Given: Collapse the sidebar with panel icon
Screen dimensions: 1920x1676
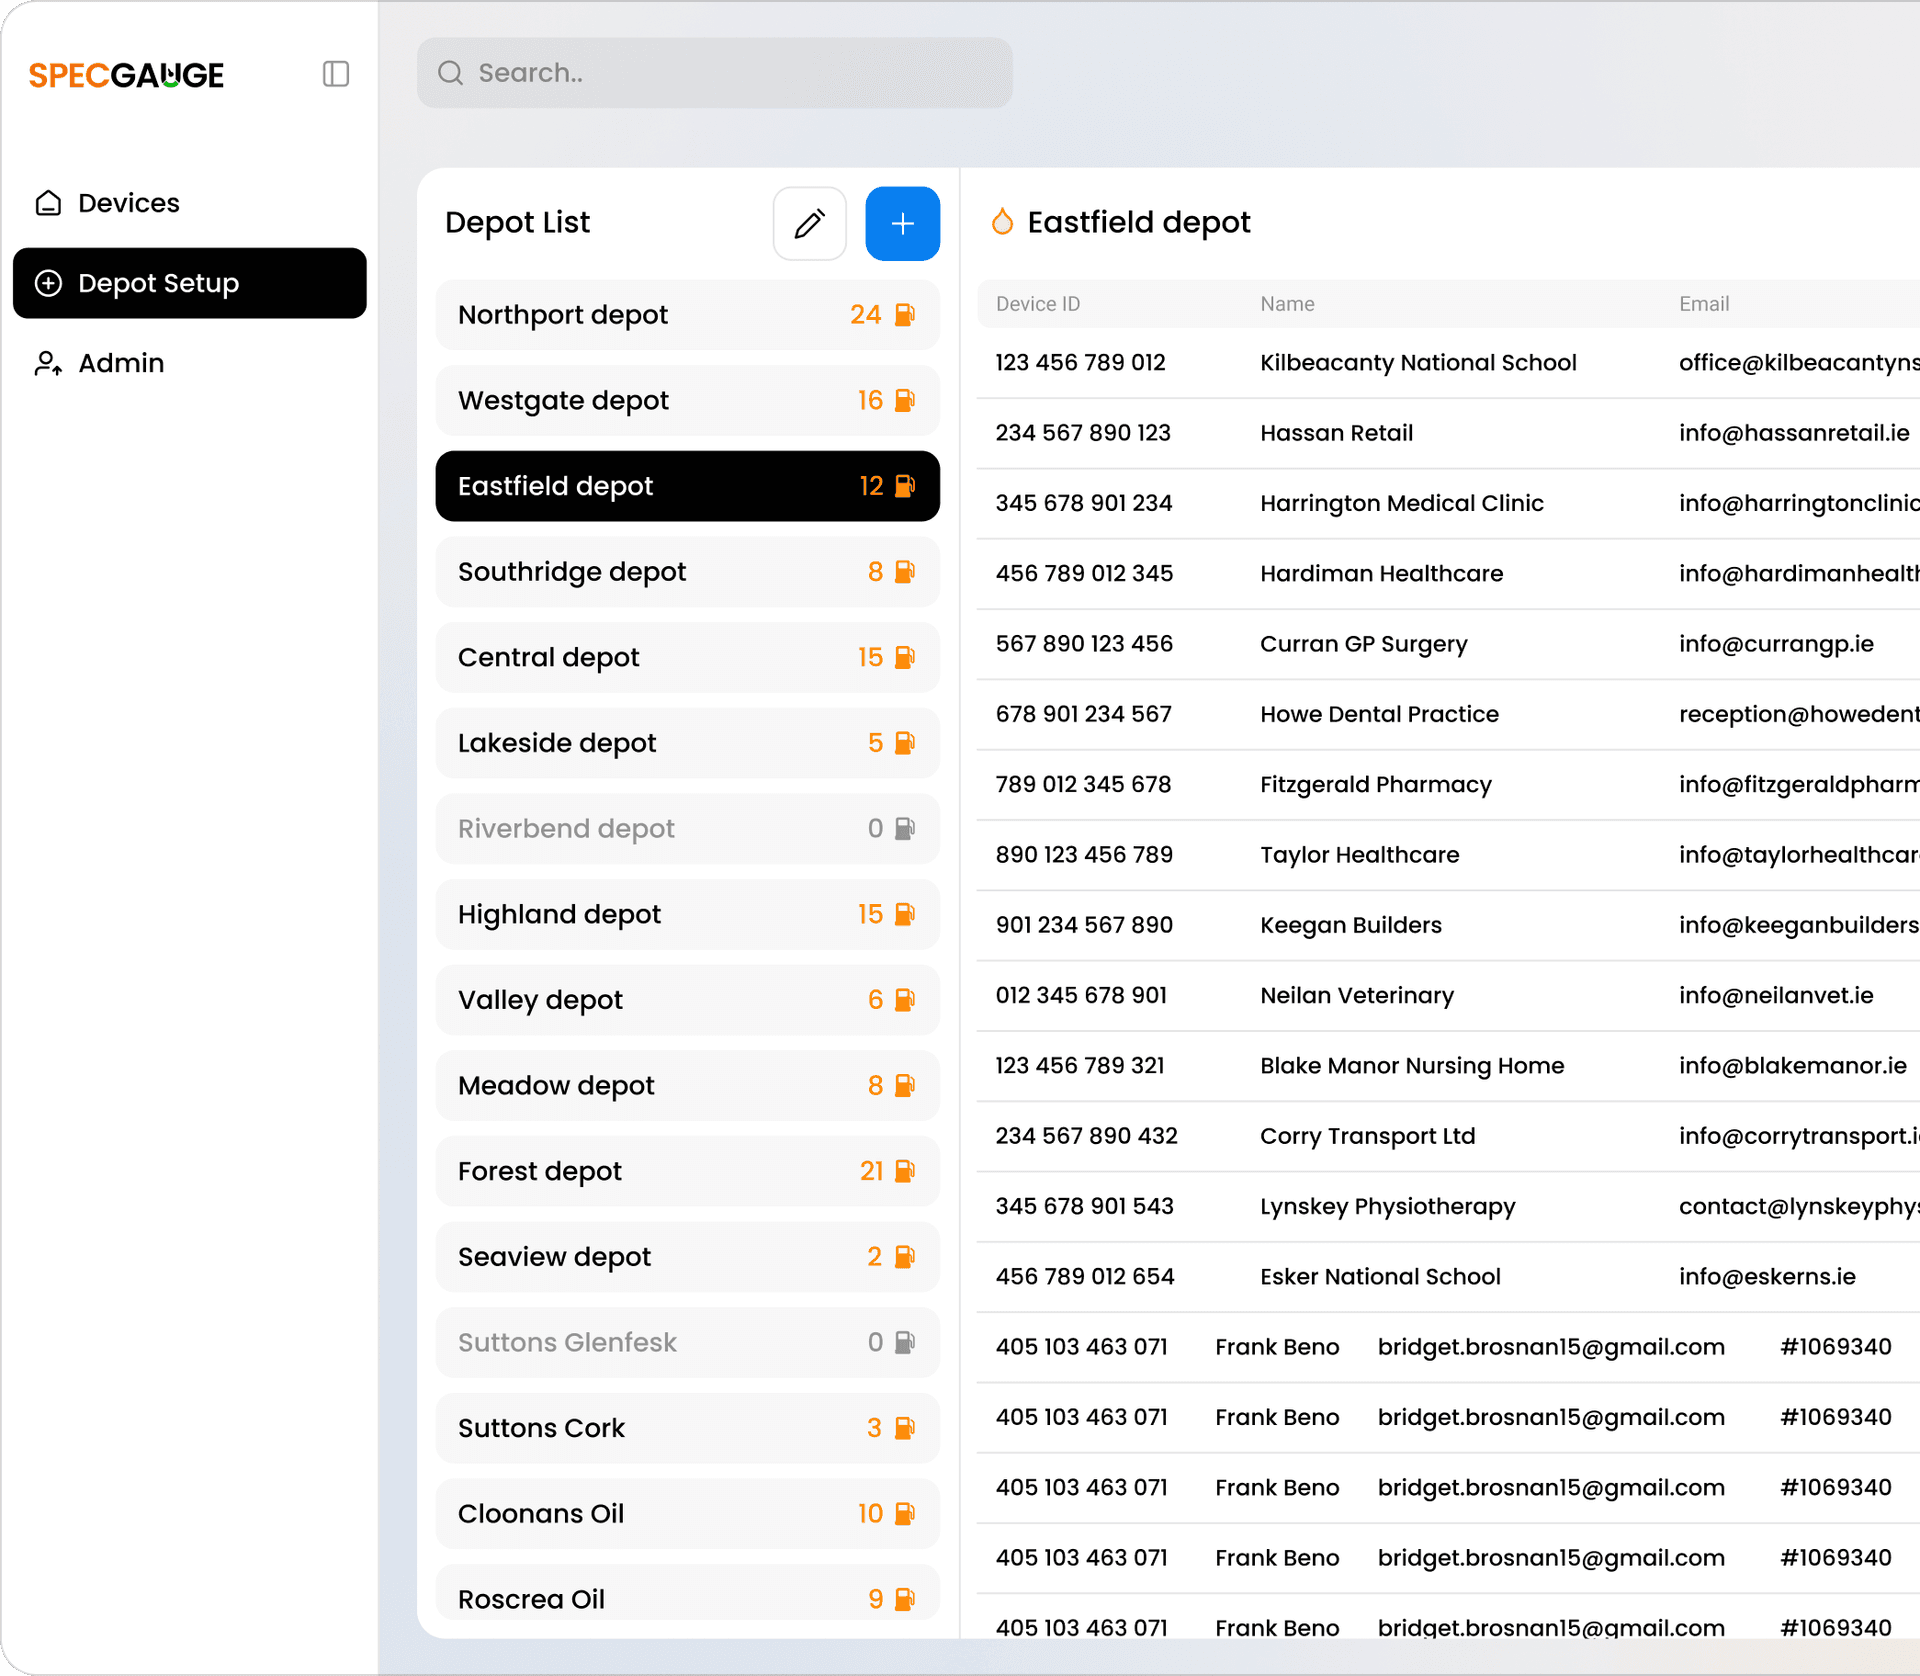Looking at the screenshot, I should point(336,74).
